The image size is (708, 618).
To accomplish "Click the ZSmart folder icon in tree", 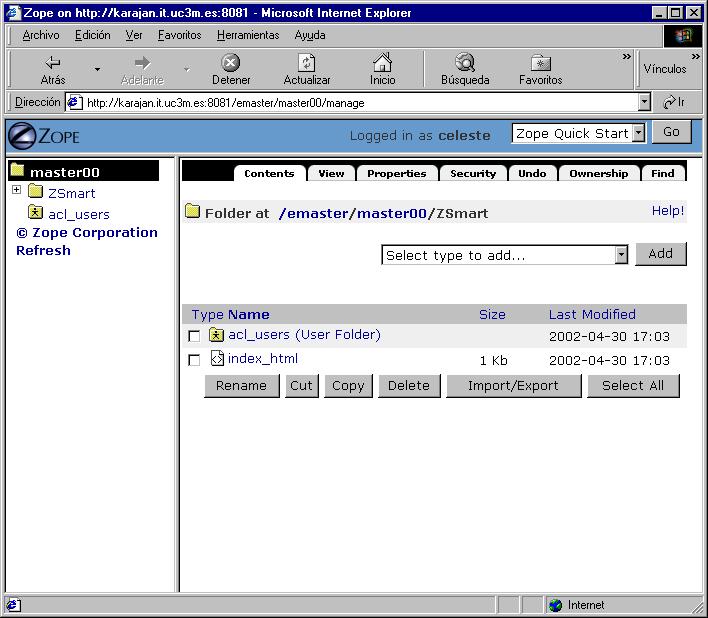I will click(x=35, y=191).
